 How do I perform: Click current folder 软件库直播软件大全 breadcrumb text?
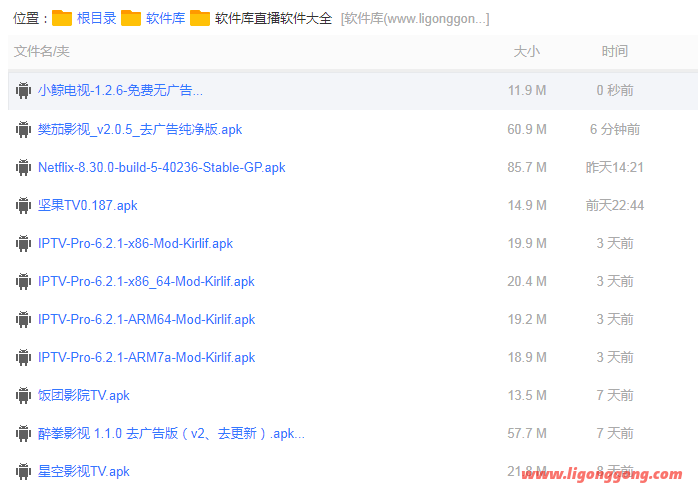tap(273, 18)
